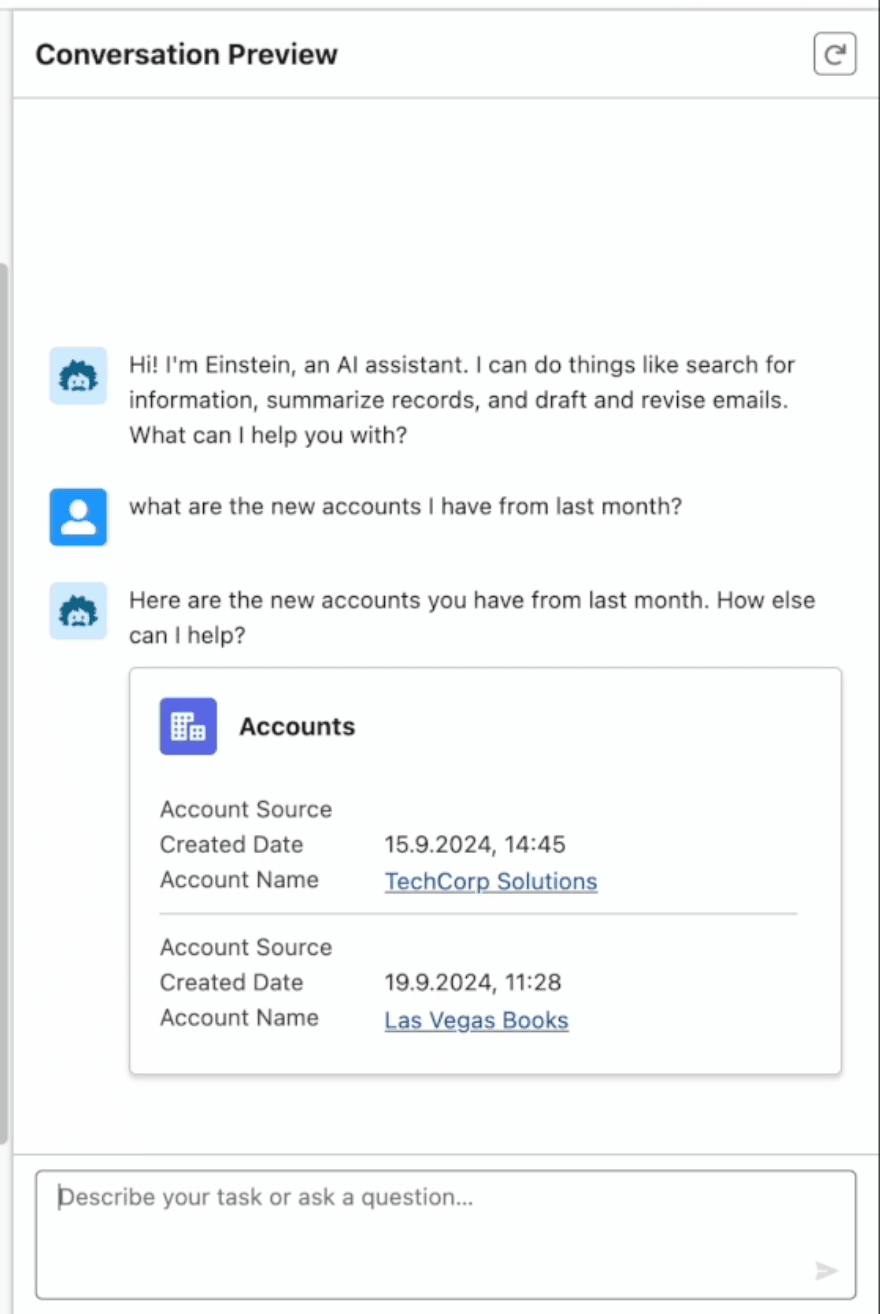Select the user's question about new accounts

tap(405, 506)
